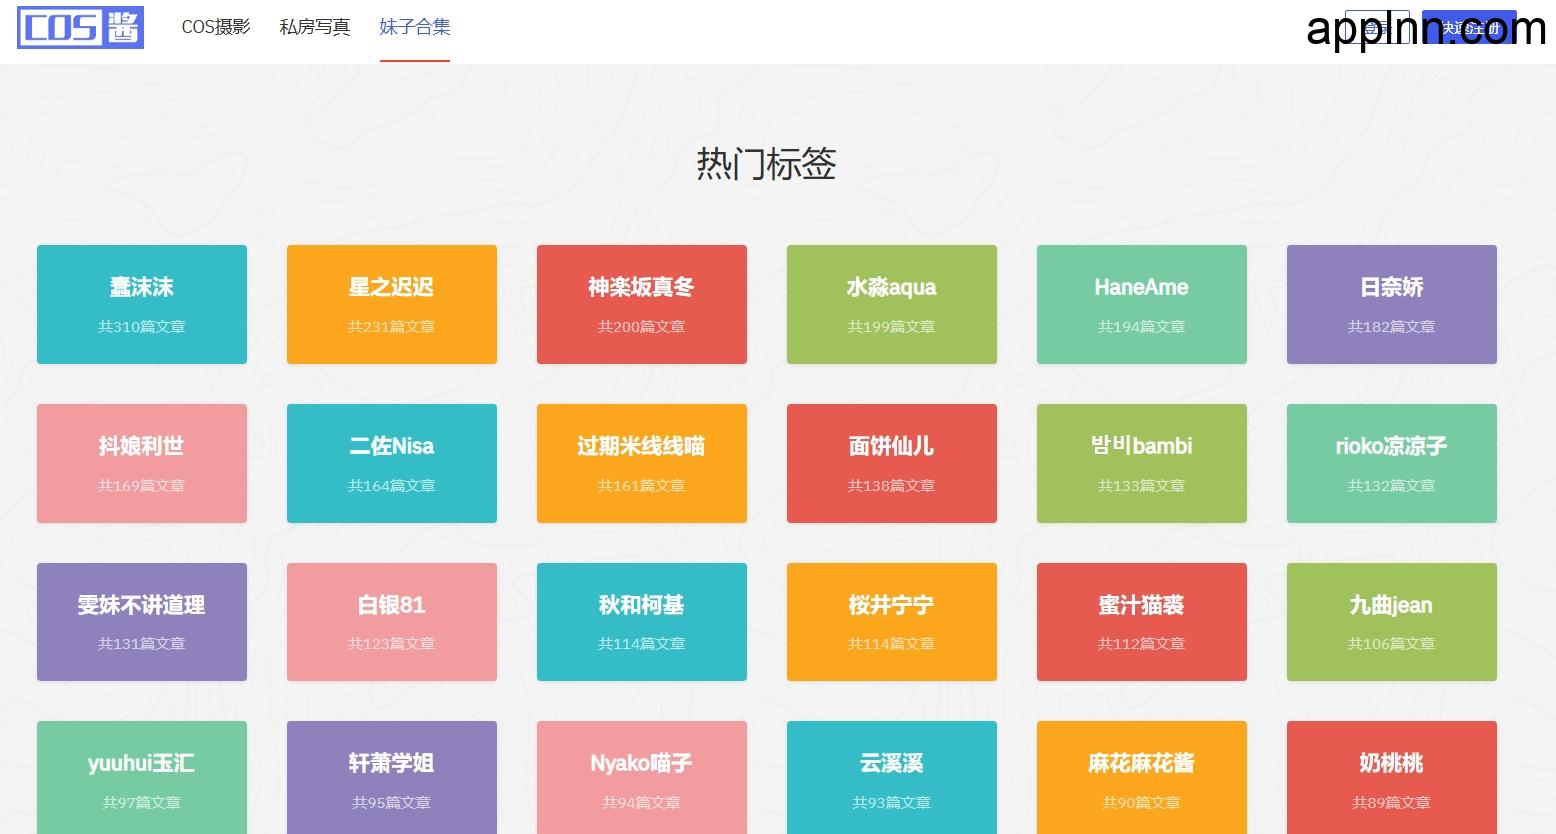Open the 奶桃桃 tag collection
This screenshot has height=834, width=1556.
(1391, 779)
